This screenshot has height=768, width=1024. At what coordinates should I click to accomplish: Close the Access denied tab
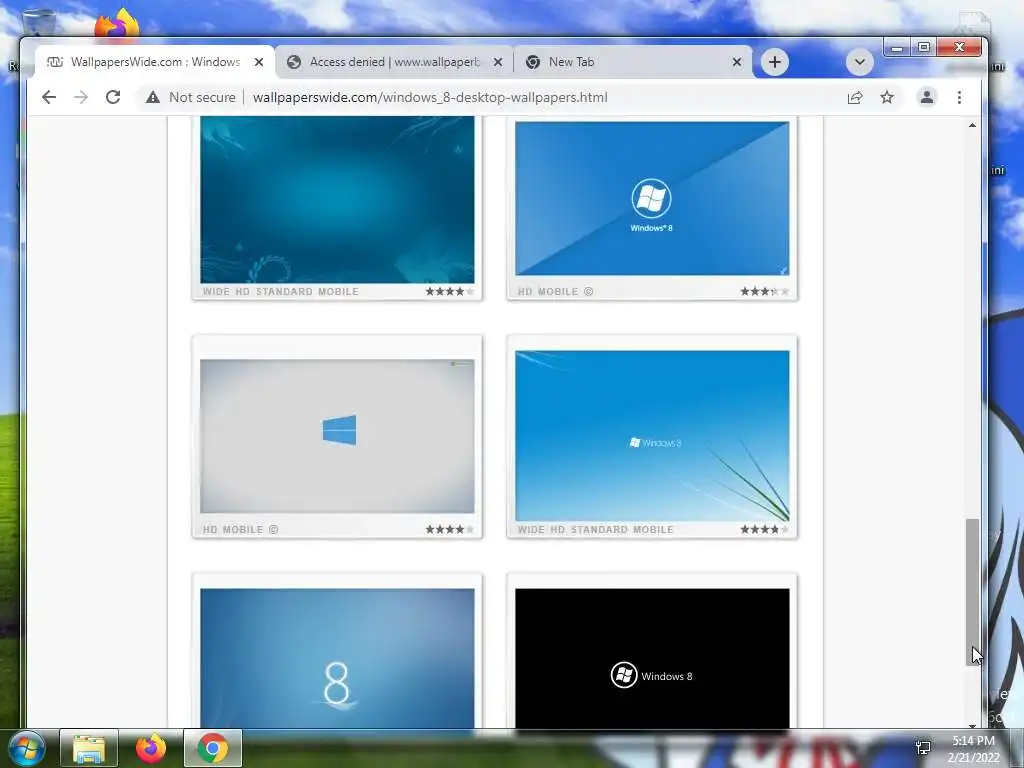coord(498,62)
